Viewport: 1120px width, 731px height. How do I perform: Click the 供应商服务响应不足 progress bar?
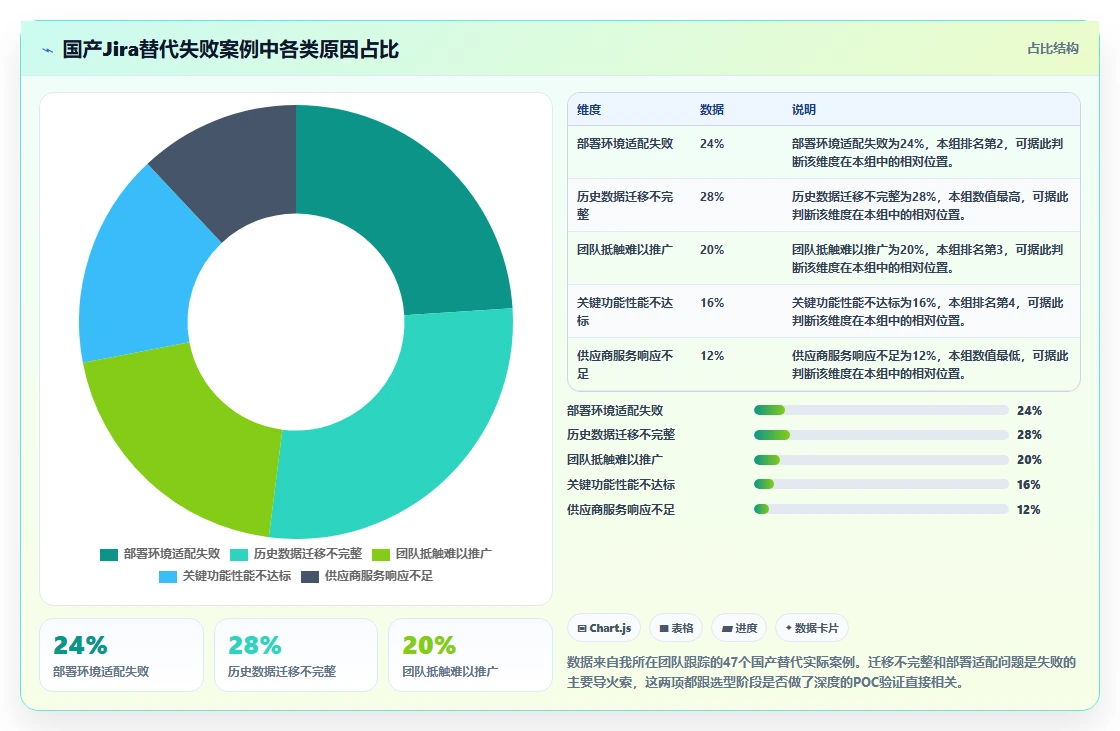click(881, 509)
